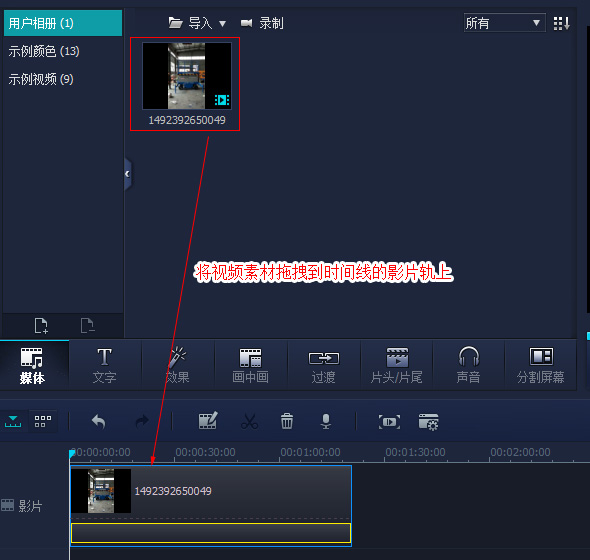The width and height of the screenshot is (590, 560).
Task: Select the 示例视频 (9) album
Action: [x=41, y=79]
